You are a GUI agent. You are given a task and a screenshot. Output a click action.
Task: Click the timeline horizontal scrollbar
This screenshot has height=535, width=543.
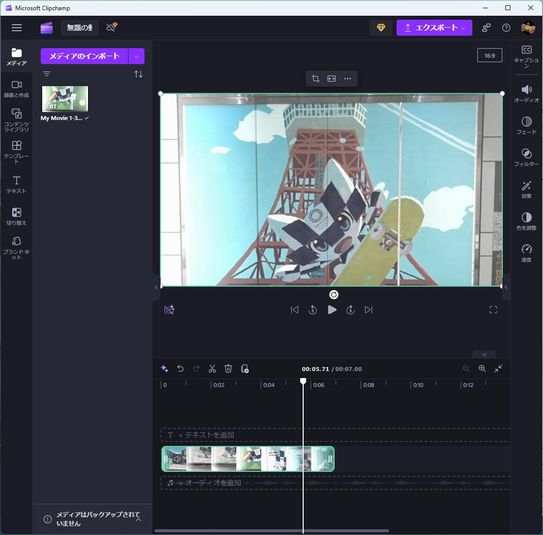tap(272, 531)
